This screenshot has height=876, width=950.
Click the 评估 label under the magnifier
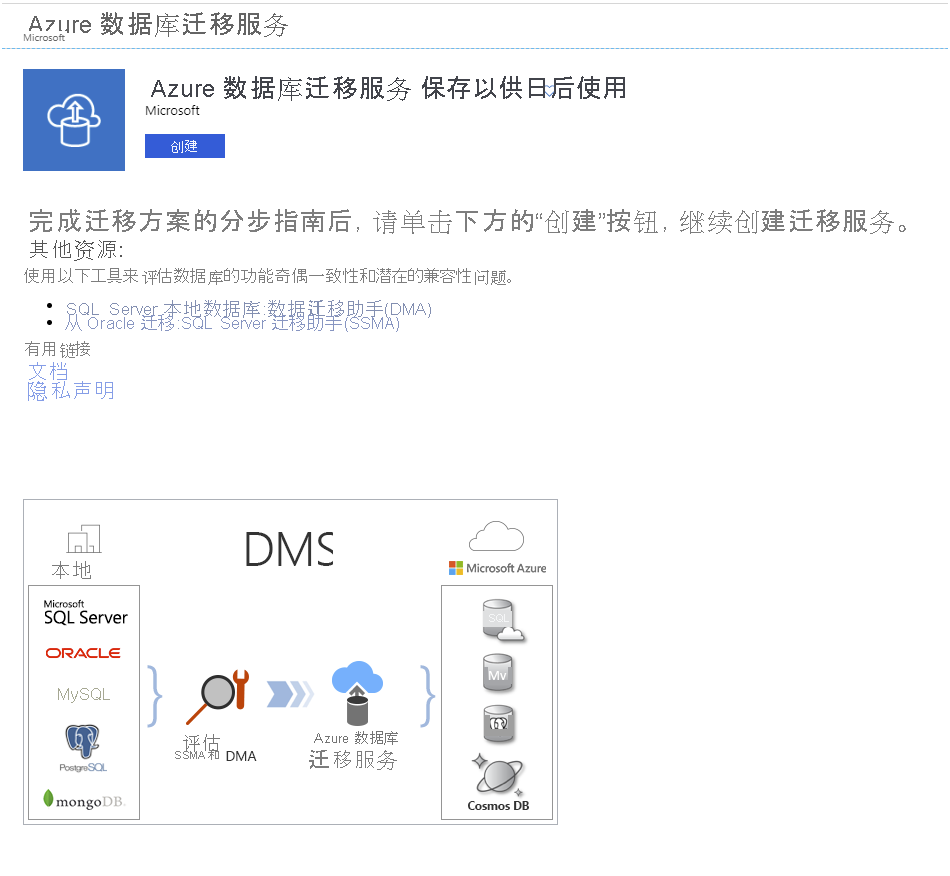[x=201, y=742]
